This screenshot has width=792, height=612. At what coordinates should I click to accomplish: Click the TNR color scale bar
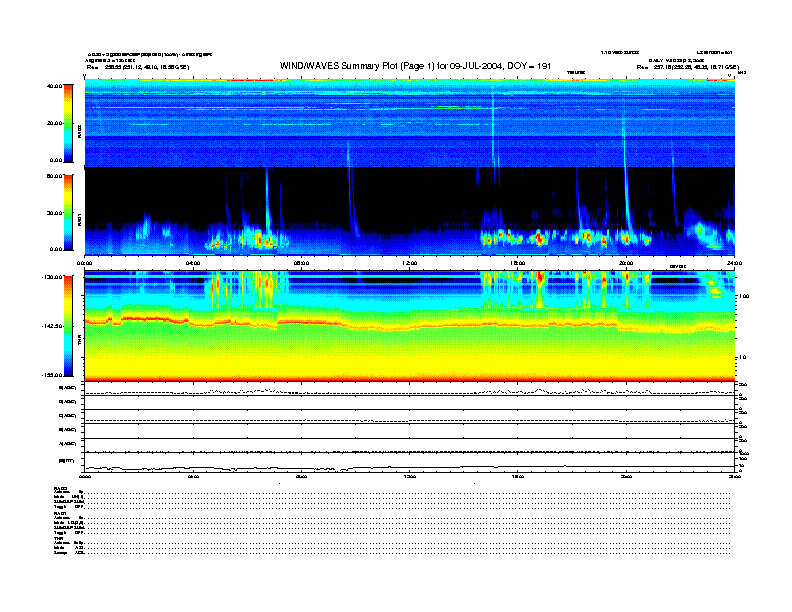[x=68, y=326]
